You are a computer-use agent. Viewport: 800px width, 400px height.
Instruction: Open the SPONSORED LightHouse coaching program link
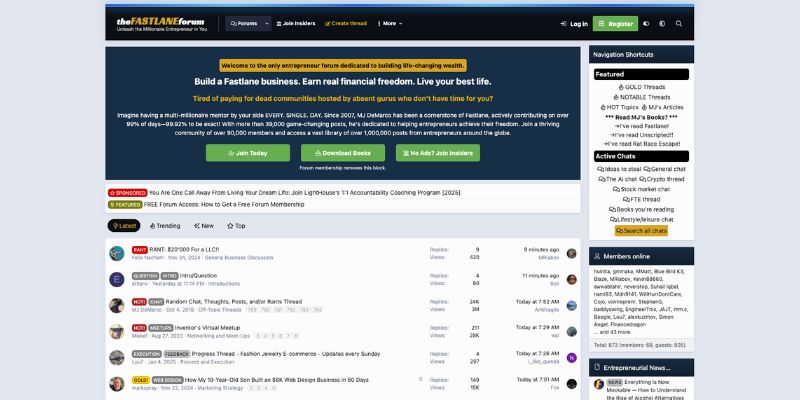tap(305, 193)
